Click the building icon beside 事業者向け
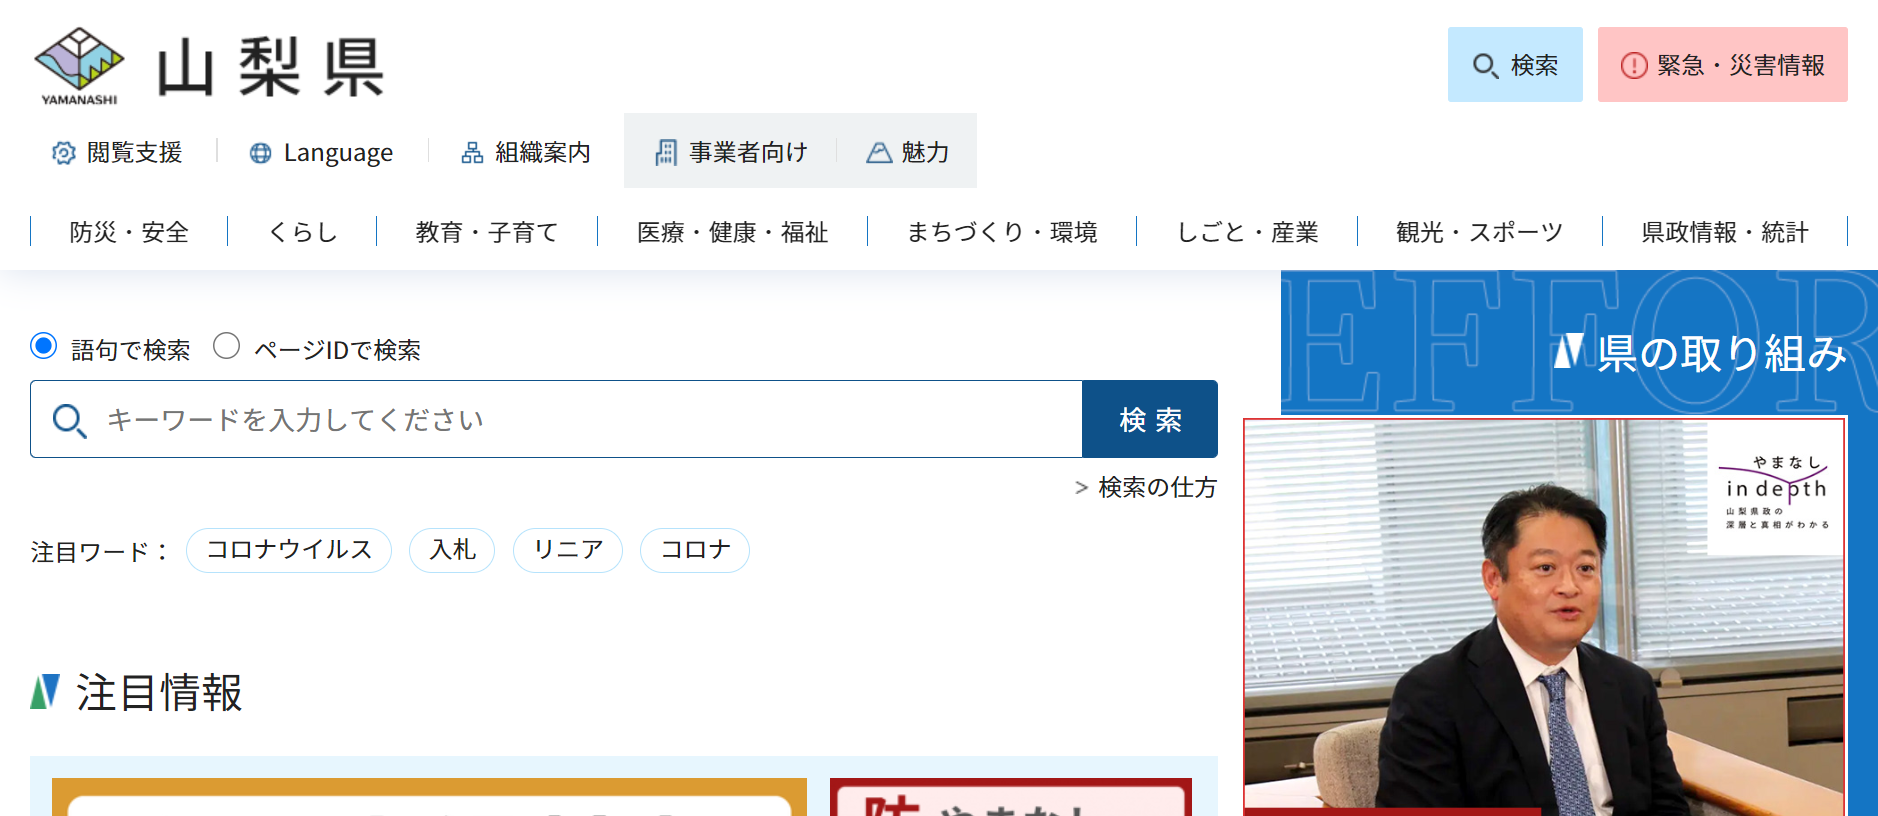The height and width of the screenshot is (816, 1878). 666,152
